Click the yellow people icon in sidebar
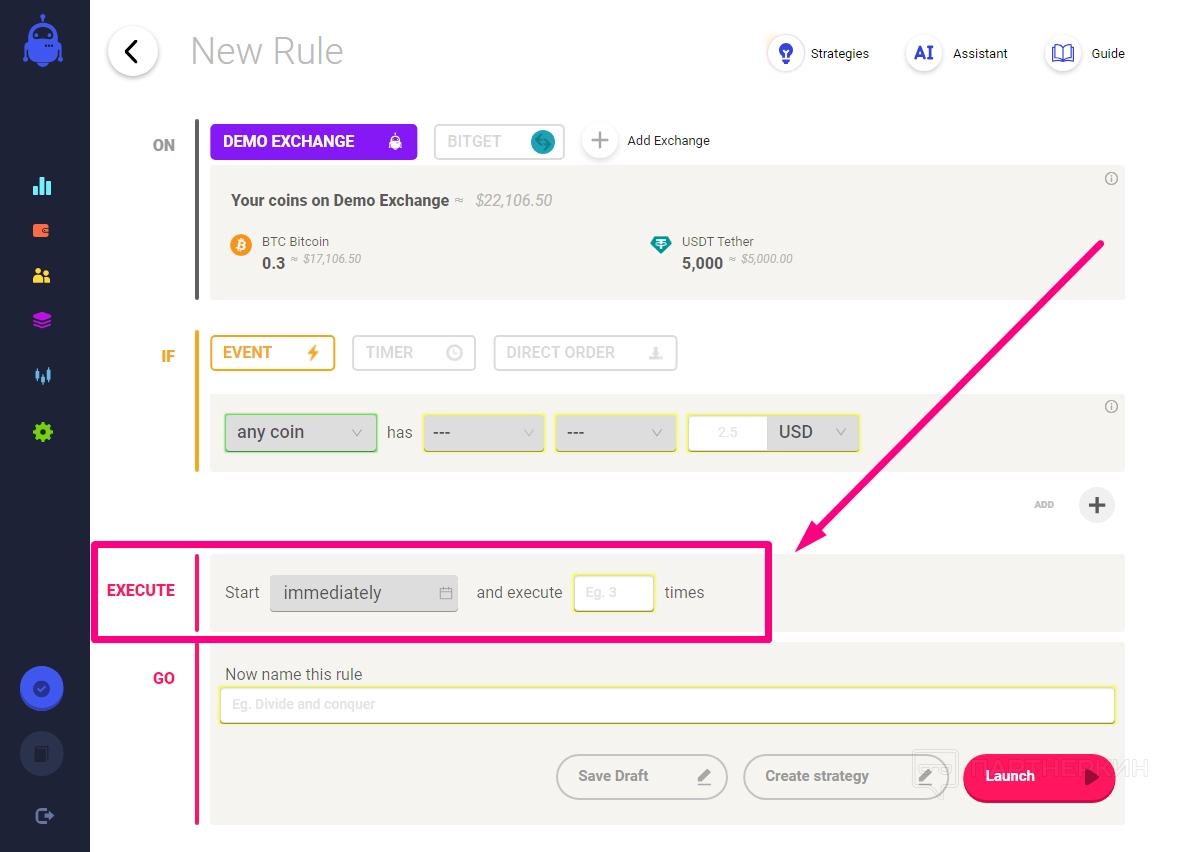The height and width of the screenshot is (852, 1200). coord(42,276)
